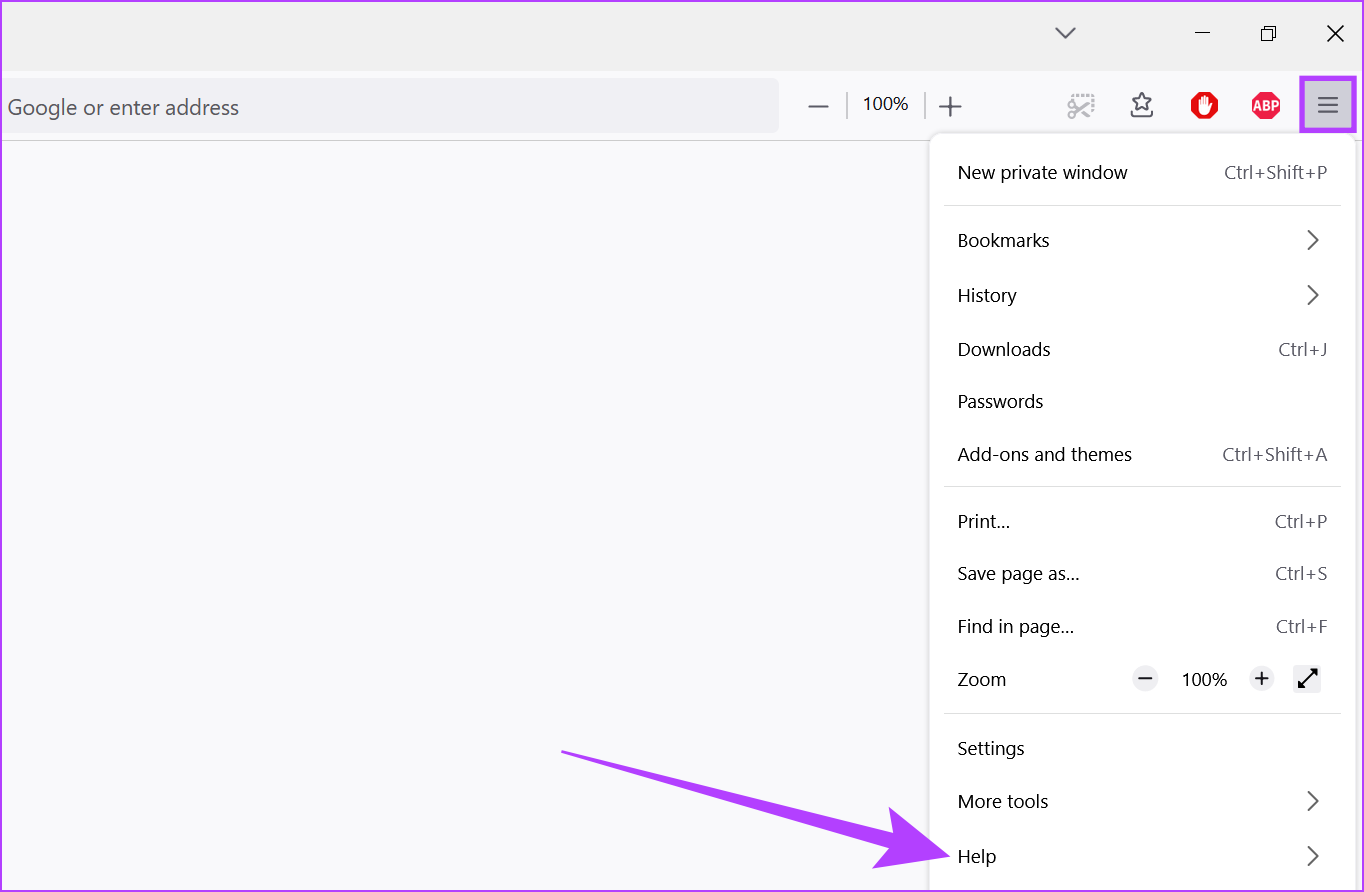Image resolution: width=1364 pixels, height=892 pixels.
Task: Open the Help submenu
Action: [1140, 856]
